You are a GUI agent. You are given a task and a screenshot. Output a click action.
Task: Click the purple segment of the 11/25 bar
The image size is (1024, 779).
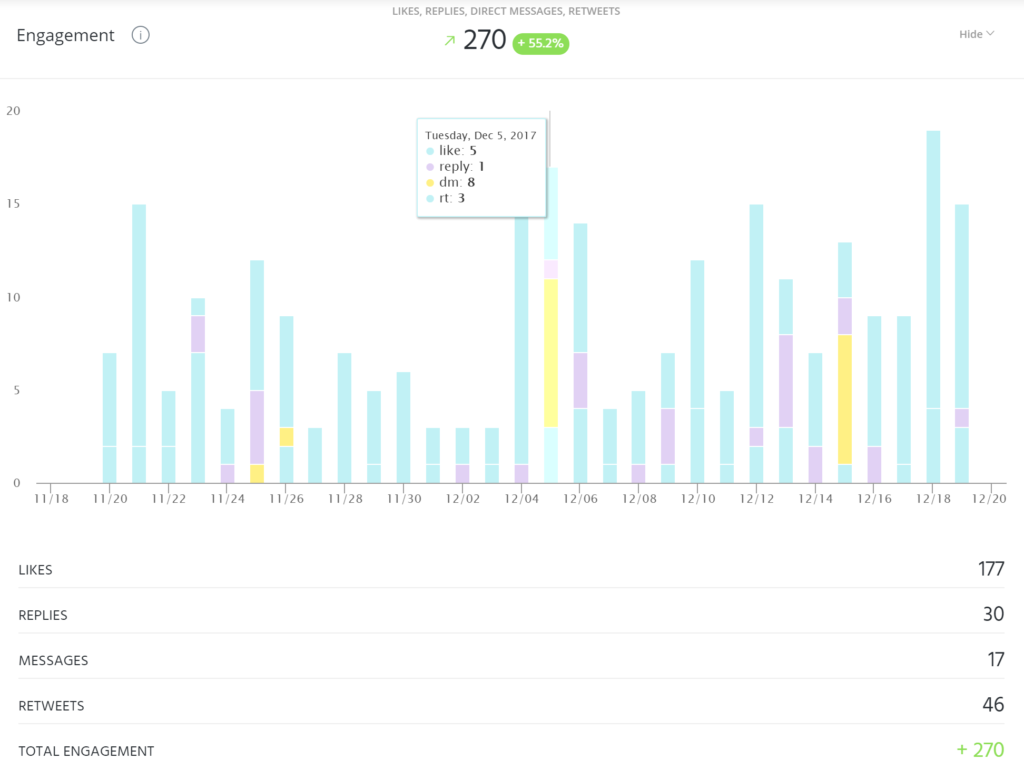coord(257,428)
